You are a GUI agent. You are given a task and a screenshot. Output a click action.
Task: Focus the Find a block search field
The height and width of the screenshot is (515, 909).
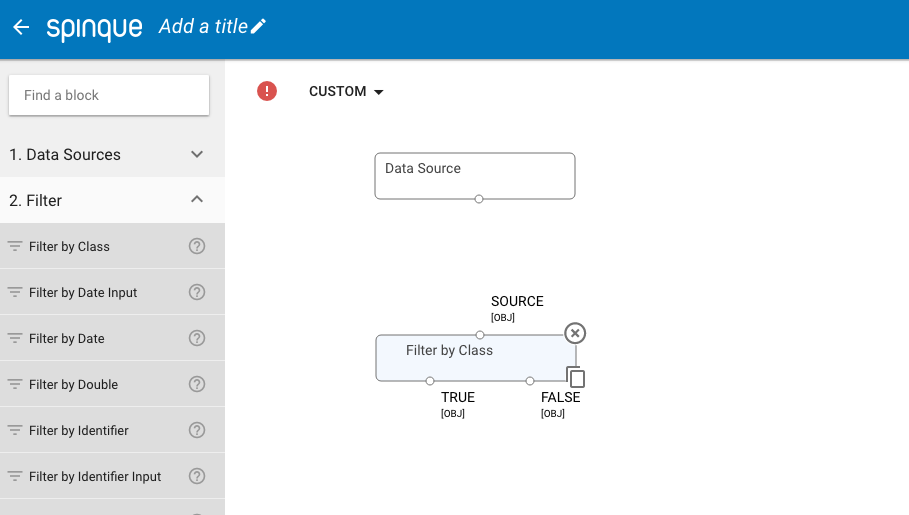(109, 95)
